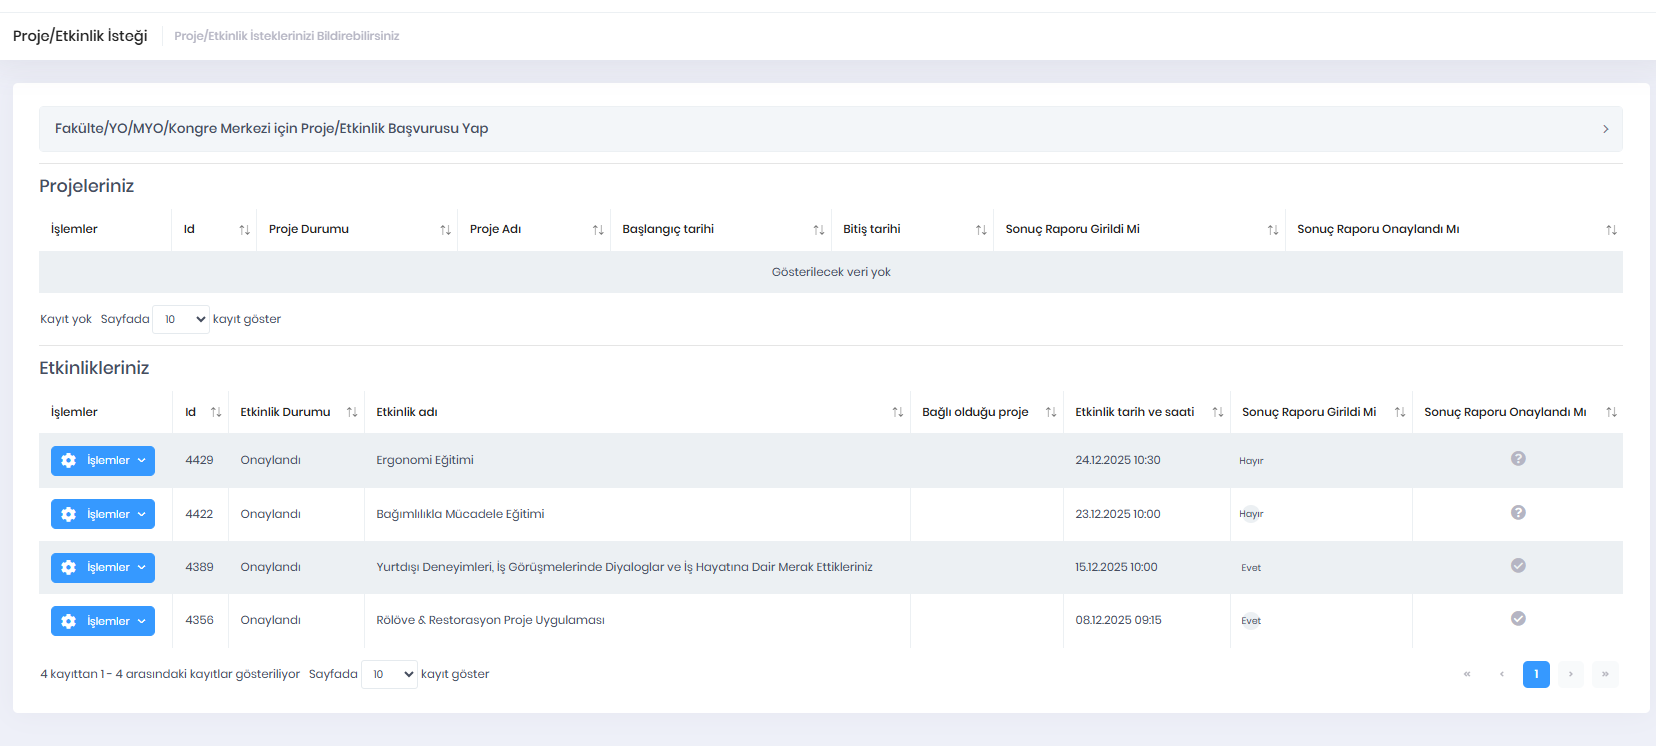Go to next page in pagination
Image resolution: width=1656 pixels, height=746 pixels.
coord(1570,674)
